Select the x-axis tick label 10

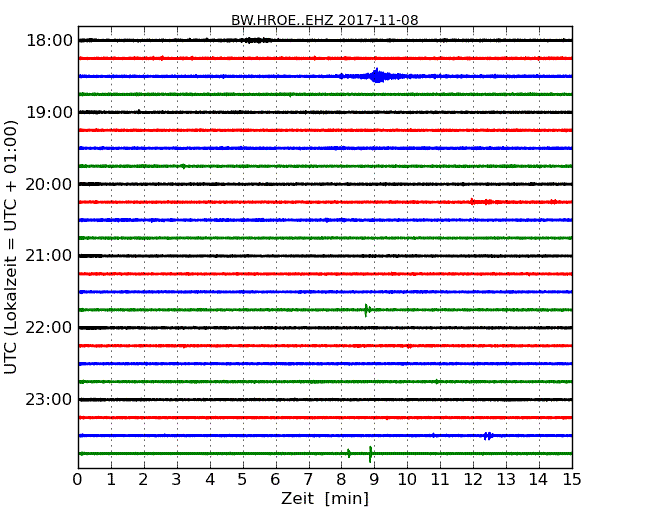point(407,480)
